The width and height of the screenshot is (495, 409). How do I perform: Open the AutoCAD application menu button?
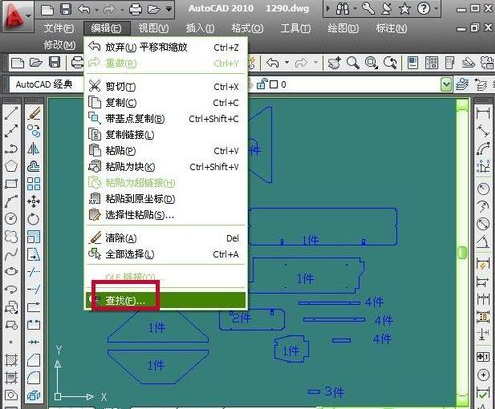click(x=17, y=16)
